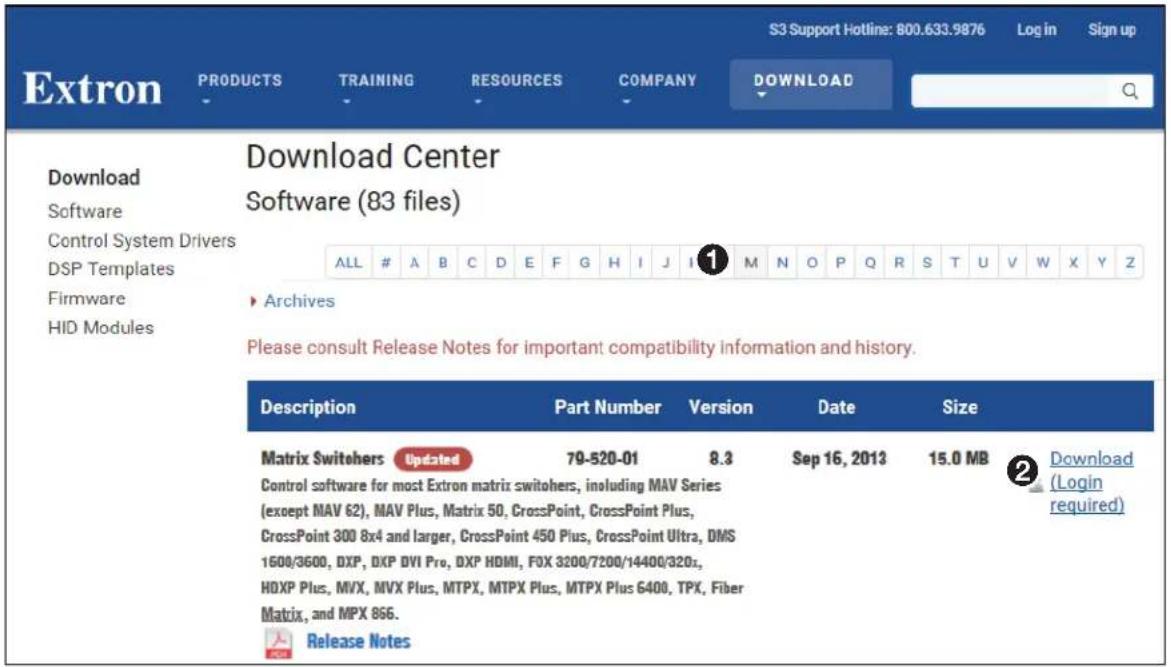This screenshot has height=667, width=1171.
Task: Click the Description column header
Action: click(308, 408)
